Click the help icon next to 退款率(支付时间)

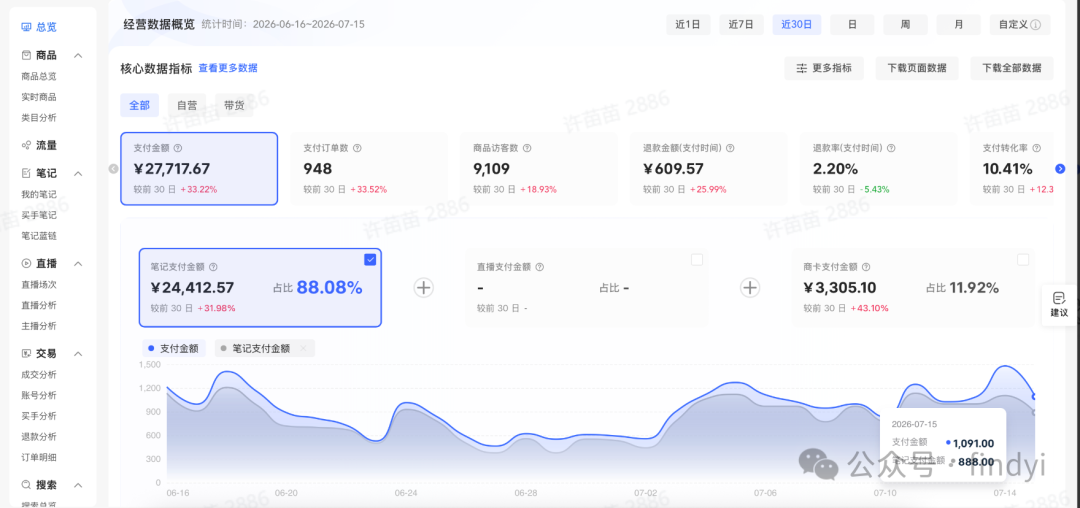891,148
